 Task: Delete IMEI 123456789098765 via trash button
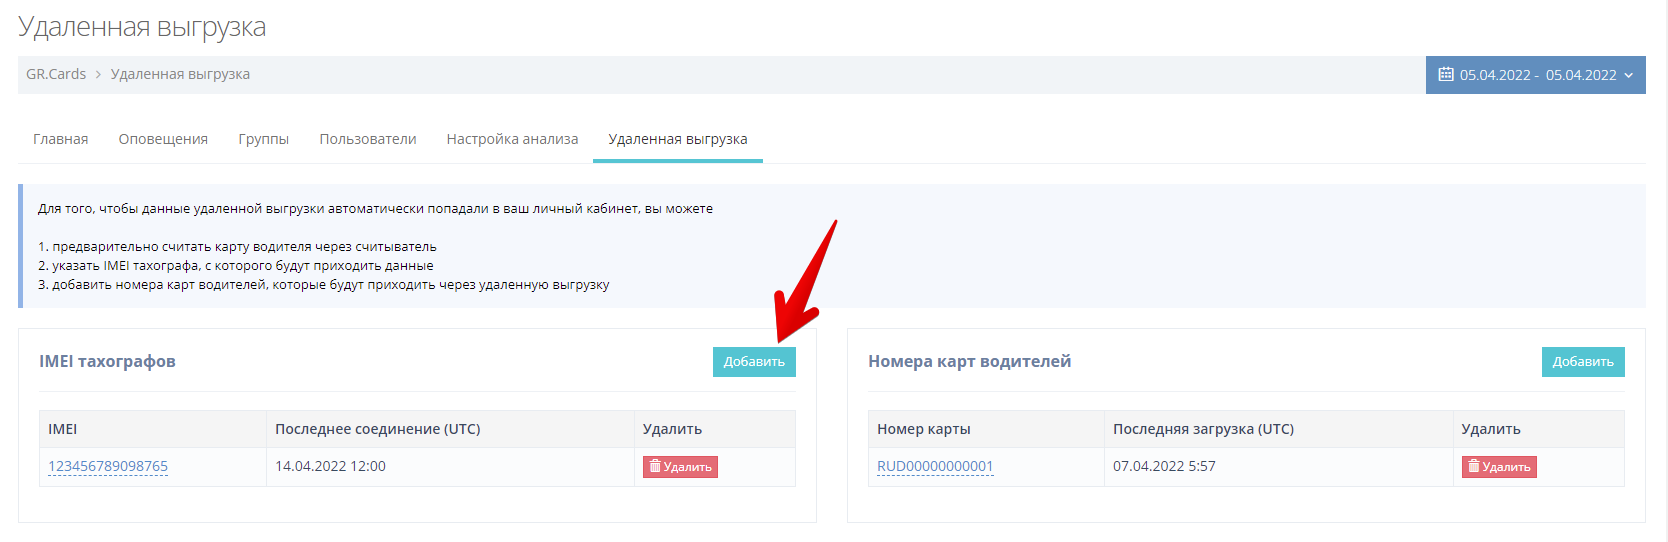680,467
